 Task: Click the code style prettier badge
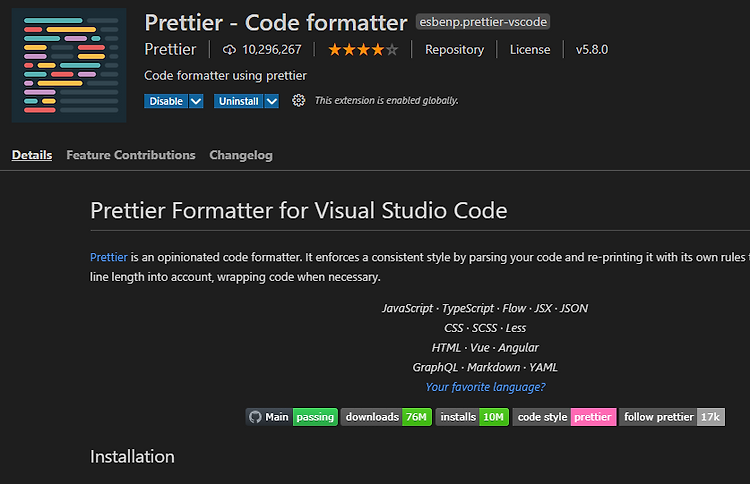point(564,417)
